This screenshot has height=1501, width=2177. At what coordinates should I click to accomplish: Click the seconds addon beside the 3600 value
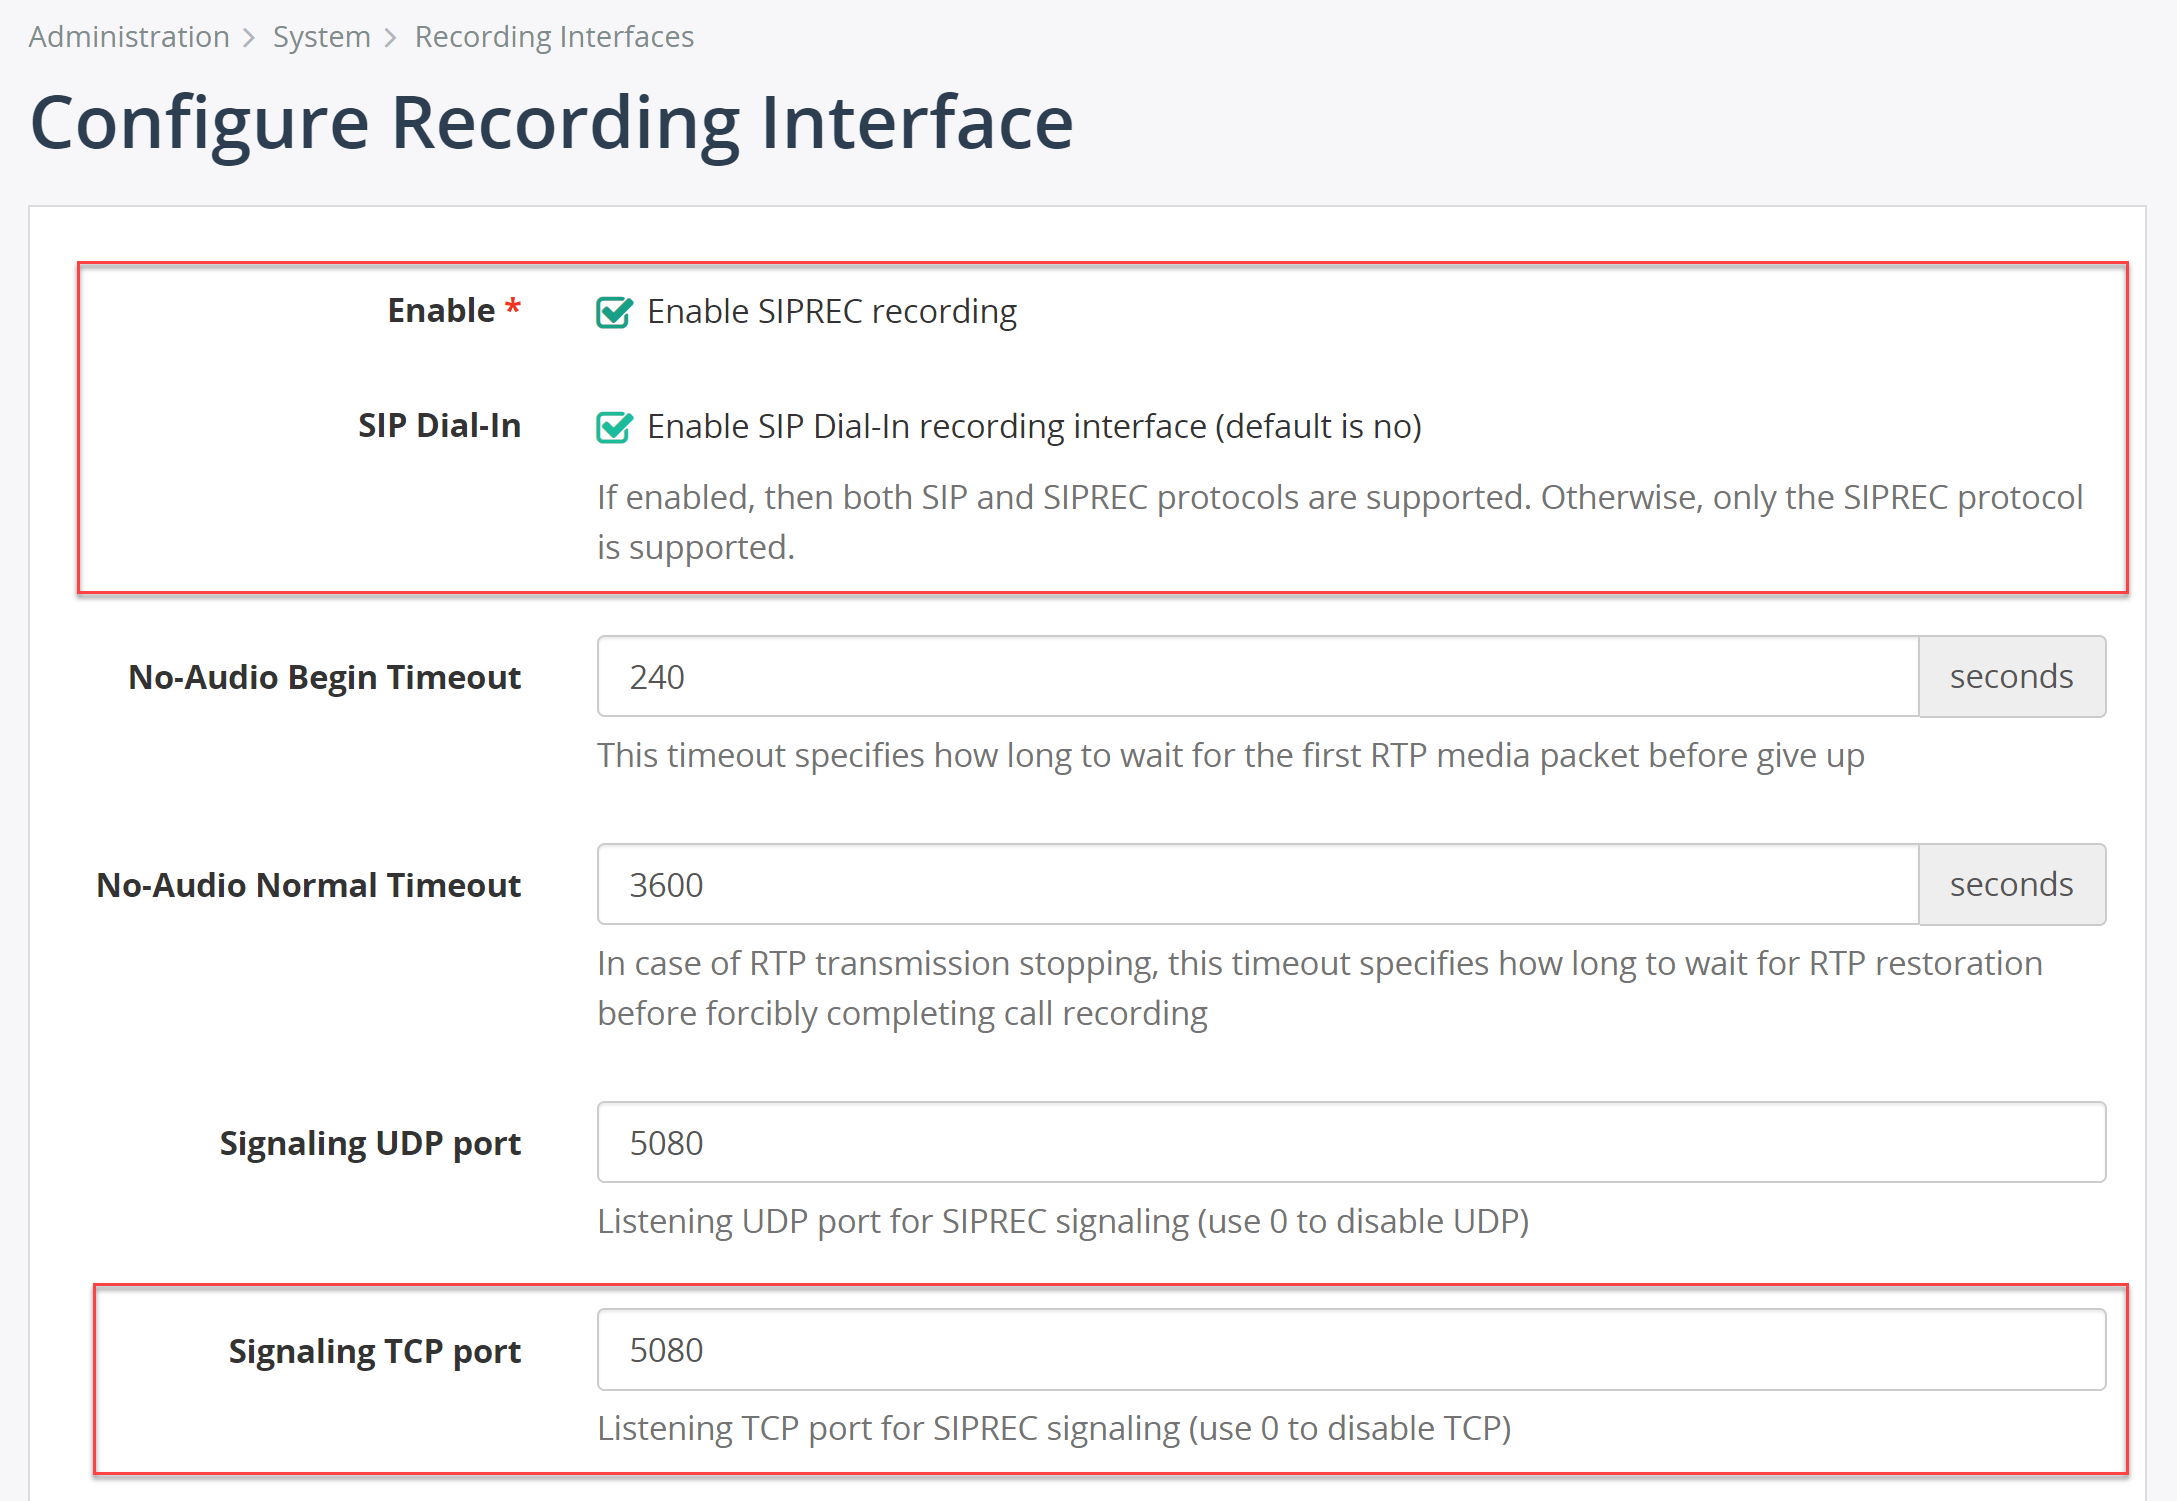click(x=2012, y=885)
